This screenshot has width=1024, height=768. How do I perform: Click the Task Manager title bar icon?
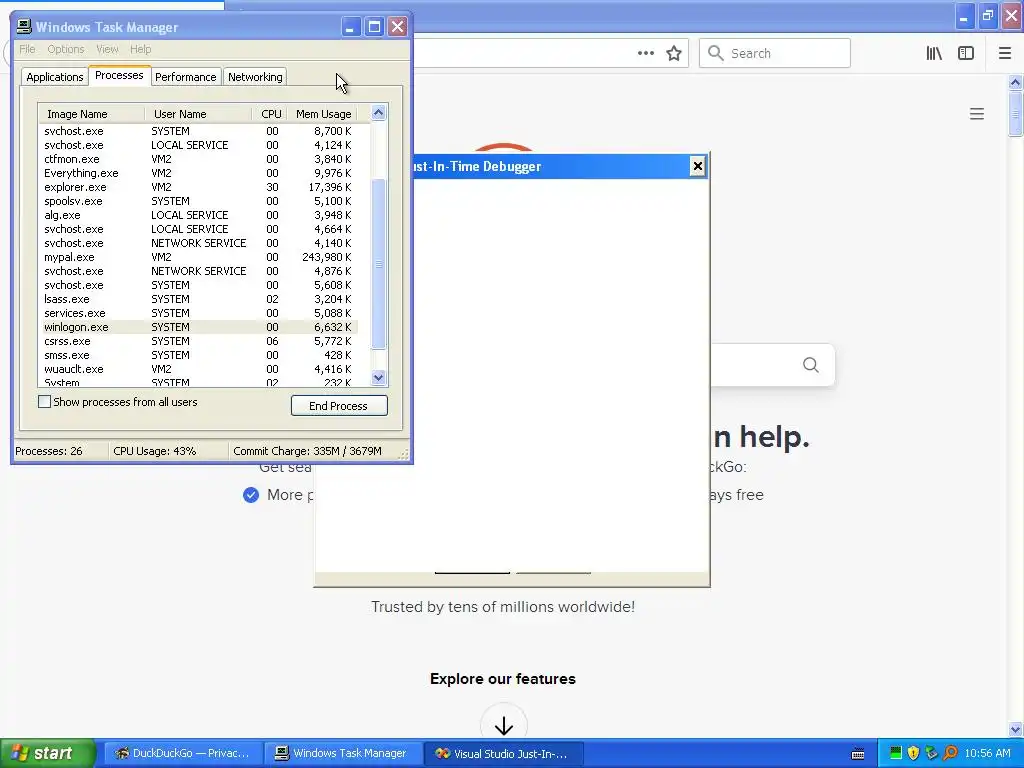coord(24,27)
